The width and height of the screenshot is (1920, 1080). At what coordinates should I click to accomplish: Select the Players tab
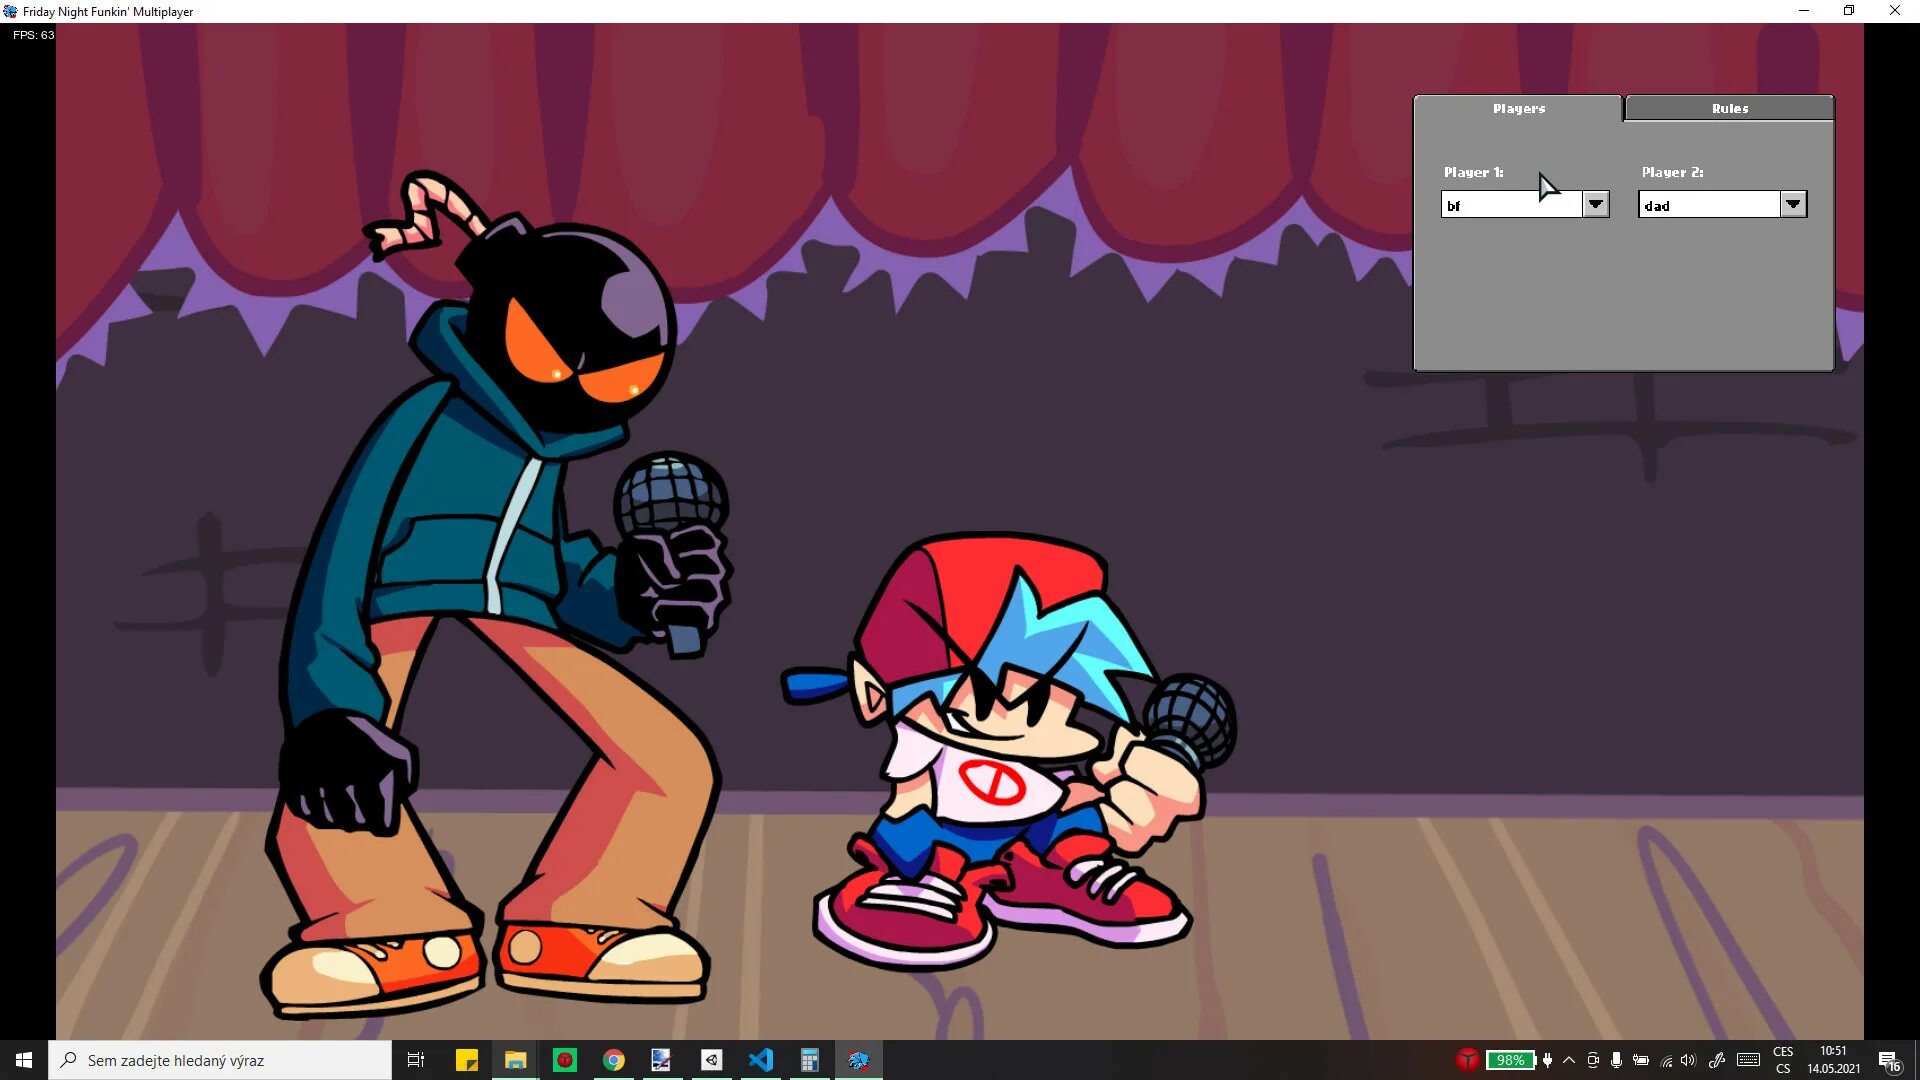(x=1518, y=108)
